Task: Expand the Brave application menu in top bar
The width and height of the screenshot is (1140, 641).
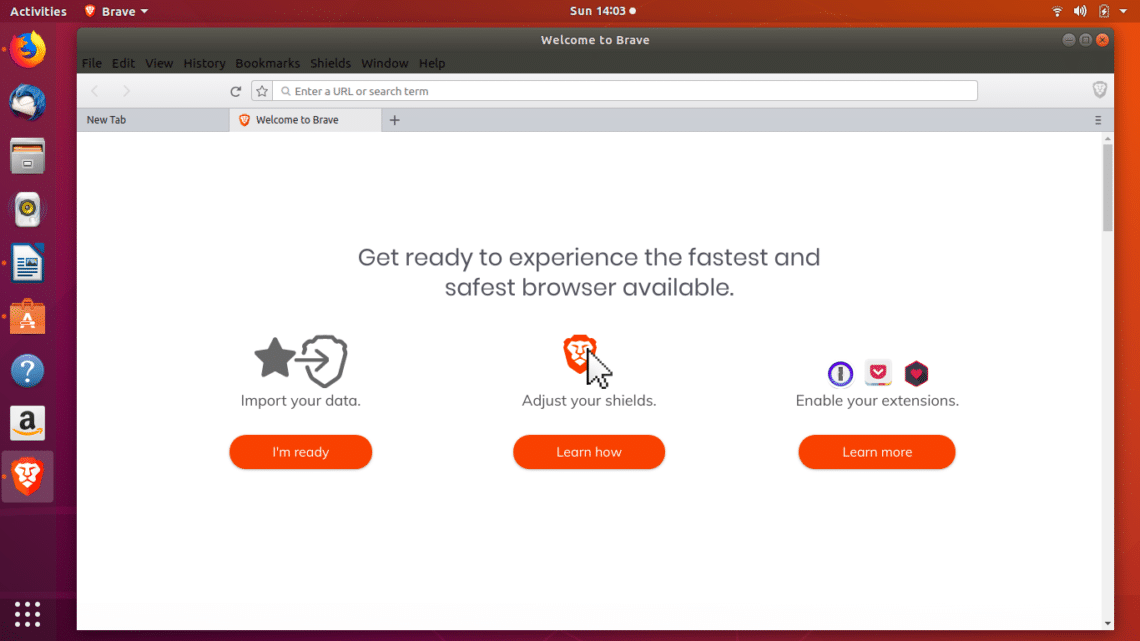Action: [116, 11]
